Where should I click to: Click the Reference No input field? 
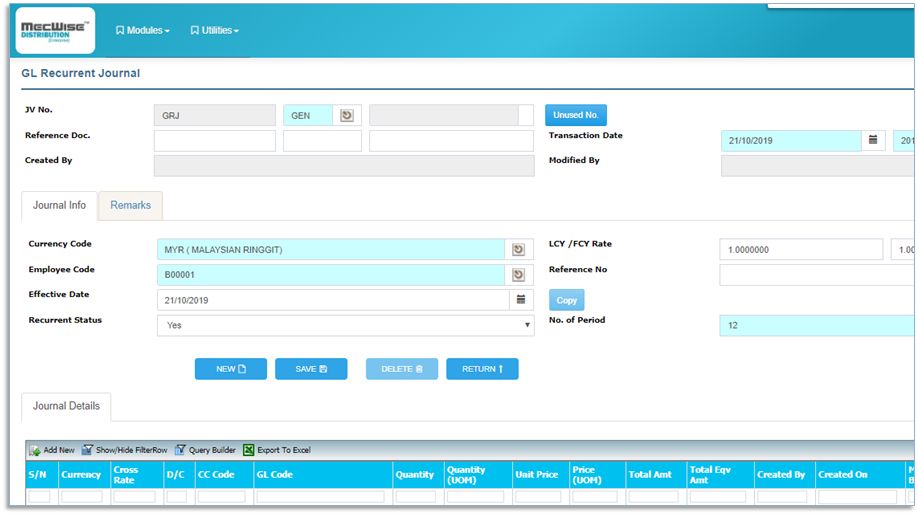point(815,275)
